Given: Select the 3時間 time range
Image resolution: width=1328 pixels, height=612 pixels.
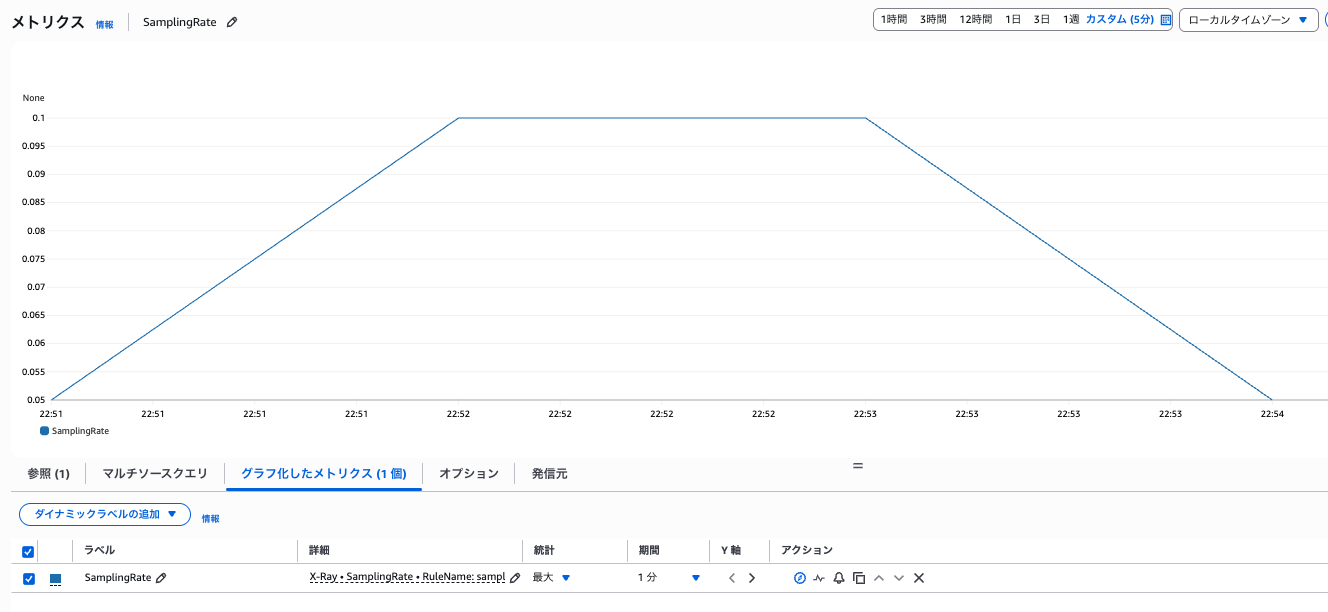Looking at the screenshot, I should tap(933, 20).
